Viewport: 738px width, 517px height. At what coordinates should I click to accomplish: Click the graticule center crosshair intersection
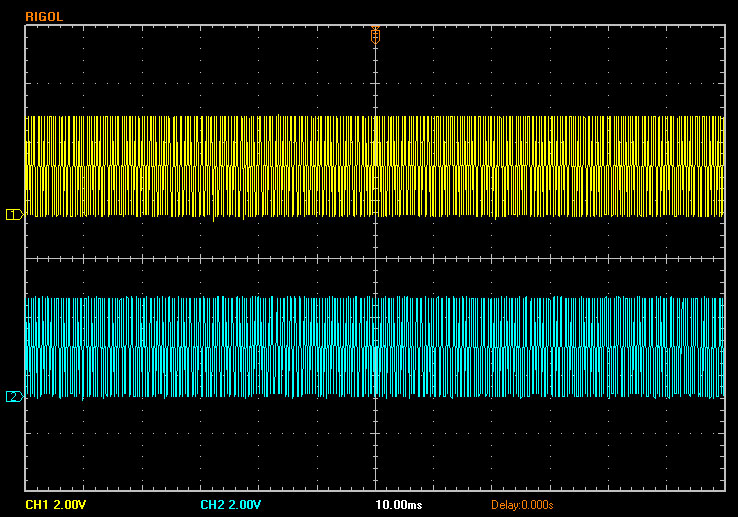[375, 258]
